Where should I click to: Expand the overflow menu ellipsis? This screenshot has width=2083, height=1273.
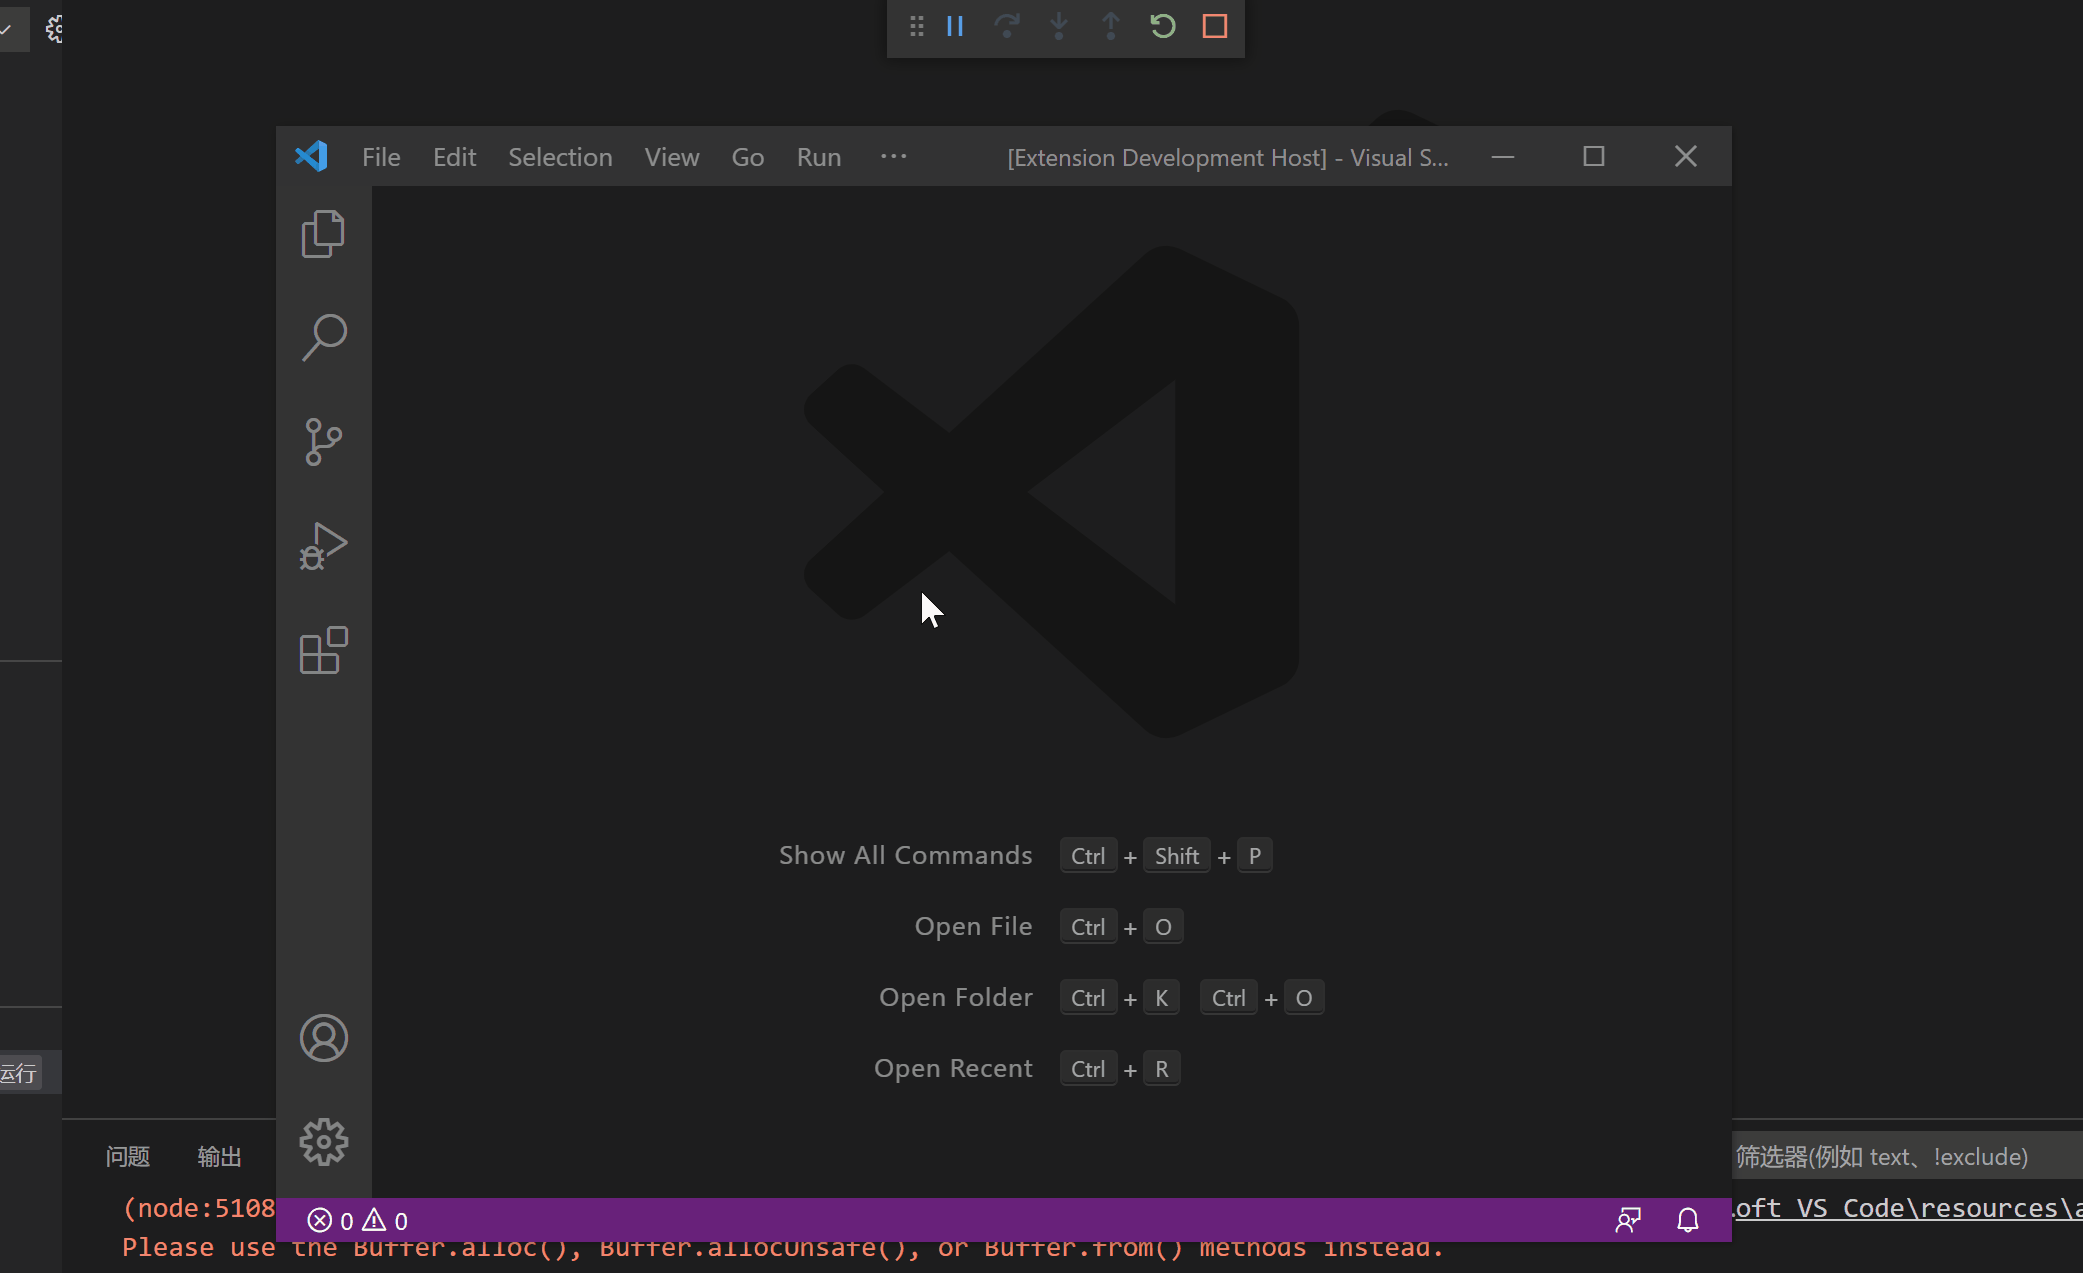[x=893, y=156]
